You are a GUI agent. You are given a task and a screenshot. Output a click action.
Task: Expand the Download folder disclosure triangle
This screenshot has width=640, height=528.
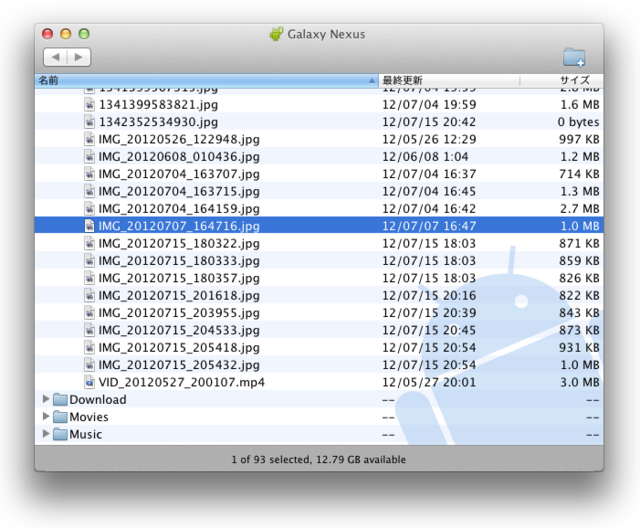click(46, 399)
